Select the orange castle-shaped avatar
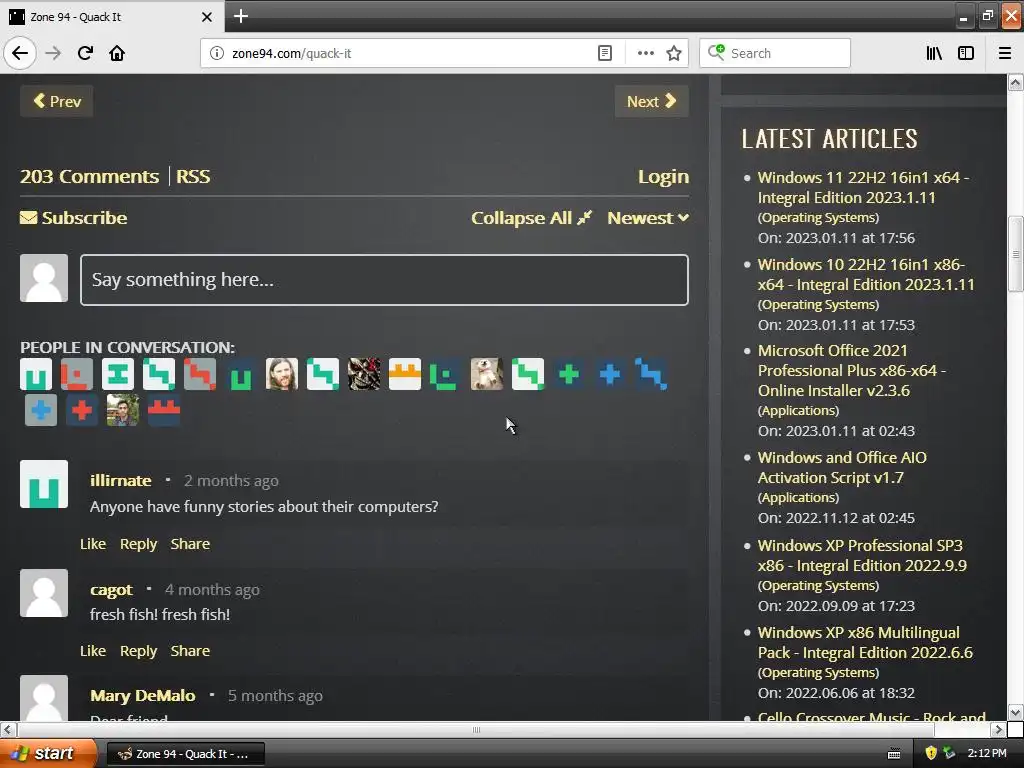The image size is (1024, 768). (x=405, y=374)
